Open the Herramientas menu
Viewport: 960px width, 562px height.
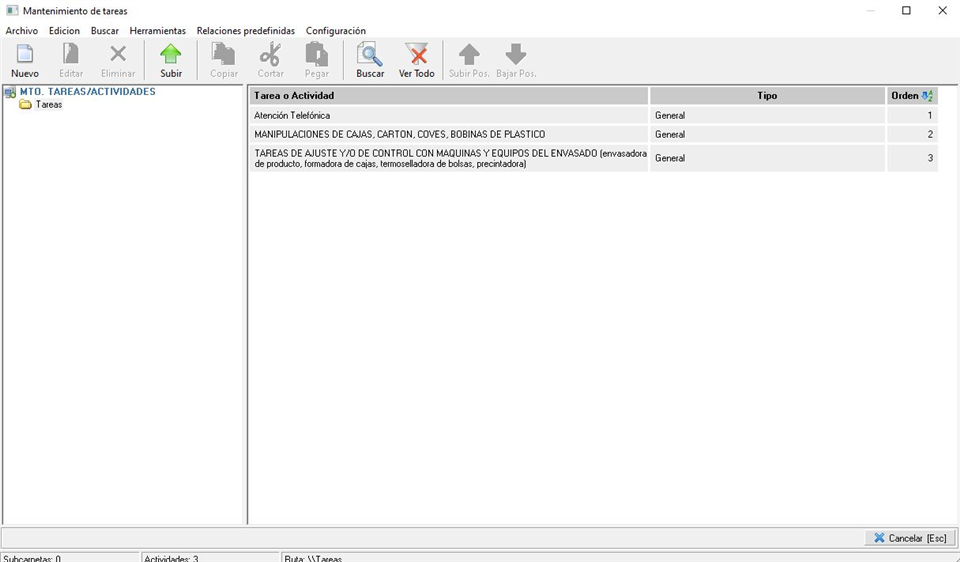click(157, 31)
